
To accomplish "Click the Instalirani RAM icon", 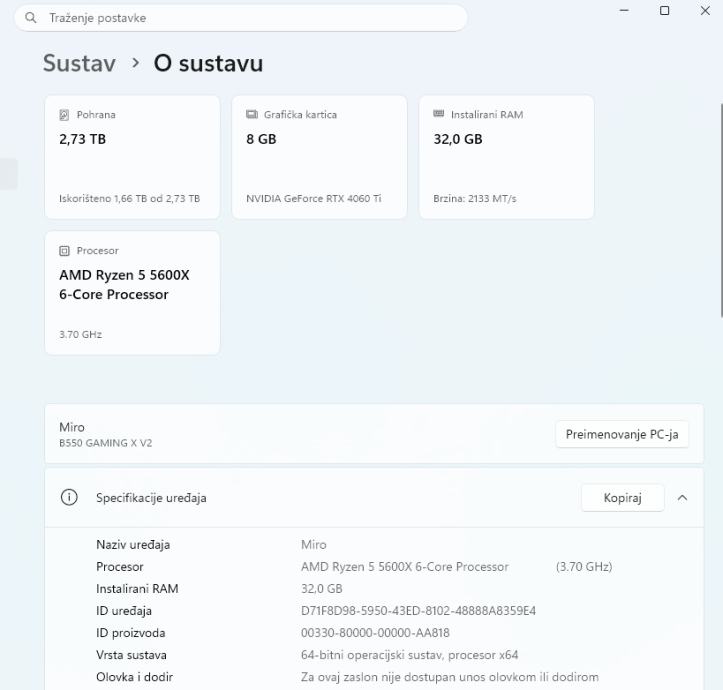I will [x=439, y=115].
